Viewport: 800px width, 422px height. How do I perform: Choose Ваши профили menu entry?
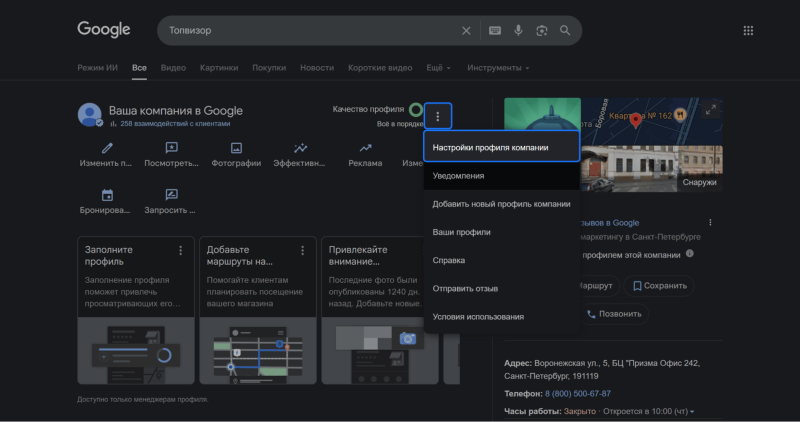point(502,232)
